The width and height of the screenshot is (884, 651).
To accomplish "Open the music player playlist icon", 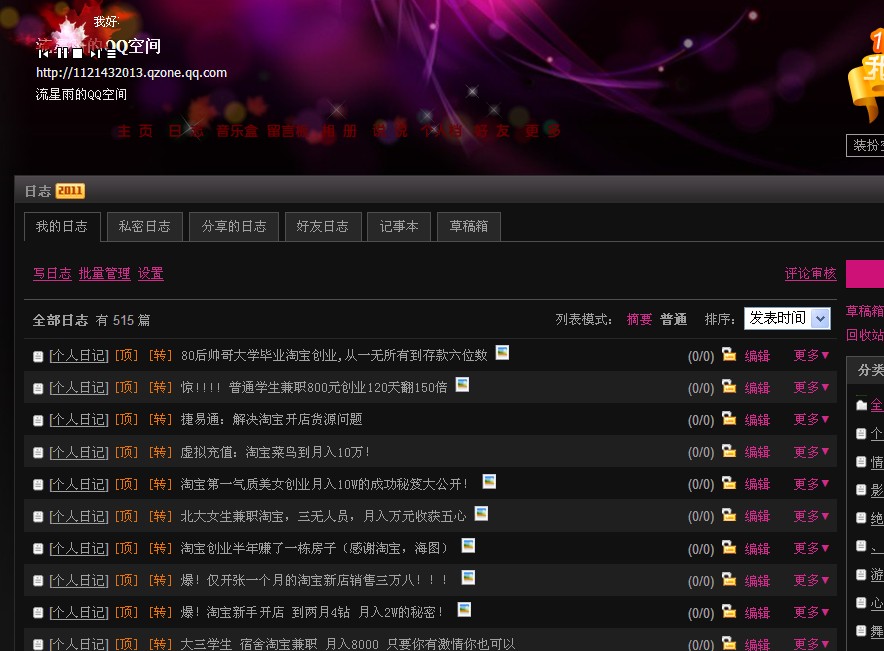I will [x=111, y=53].
